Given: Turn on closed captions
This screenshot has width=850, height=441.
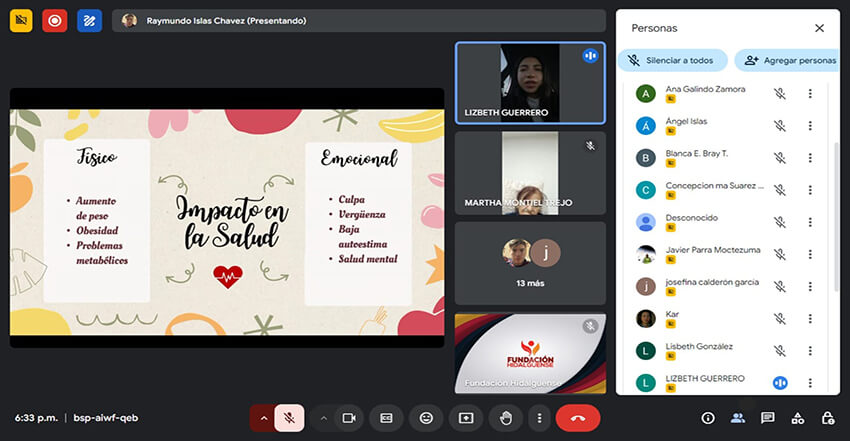Looking at the screenshot, I should tap(386, 417).
